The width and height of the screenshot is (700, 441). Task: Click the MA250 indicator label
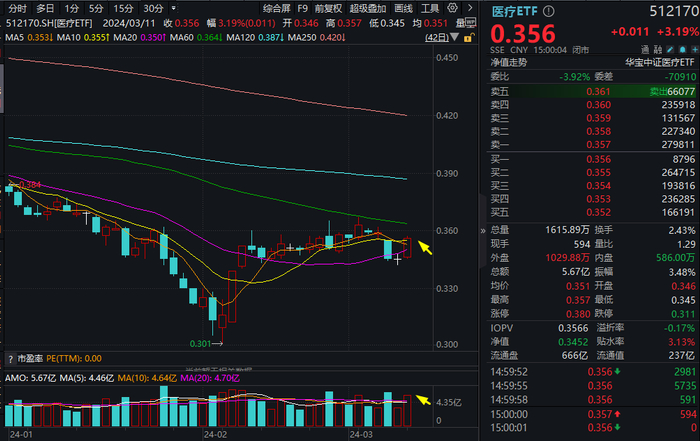302,38
